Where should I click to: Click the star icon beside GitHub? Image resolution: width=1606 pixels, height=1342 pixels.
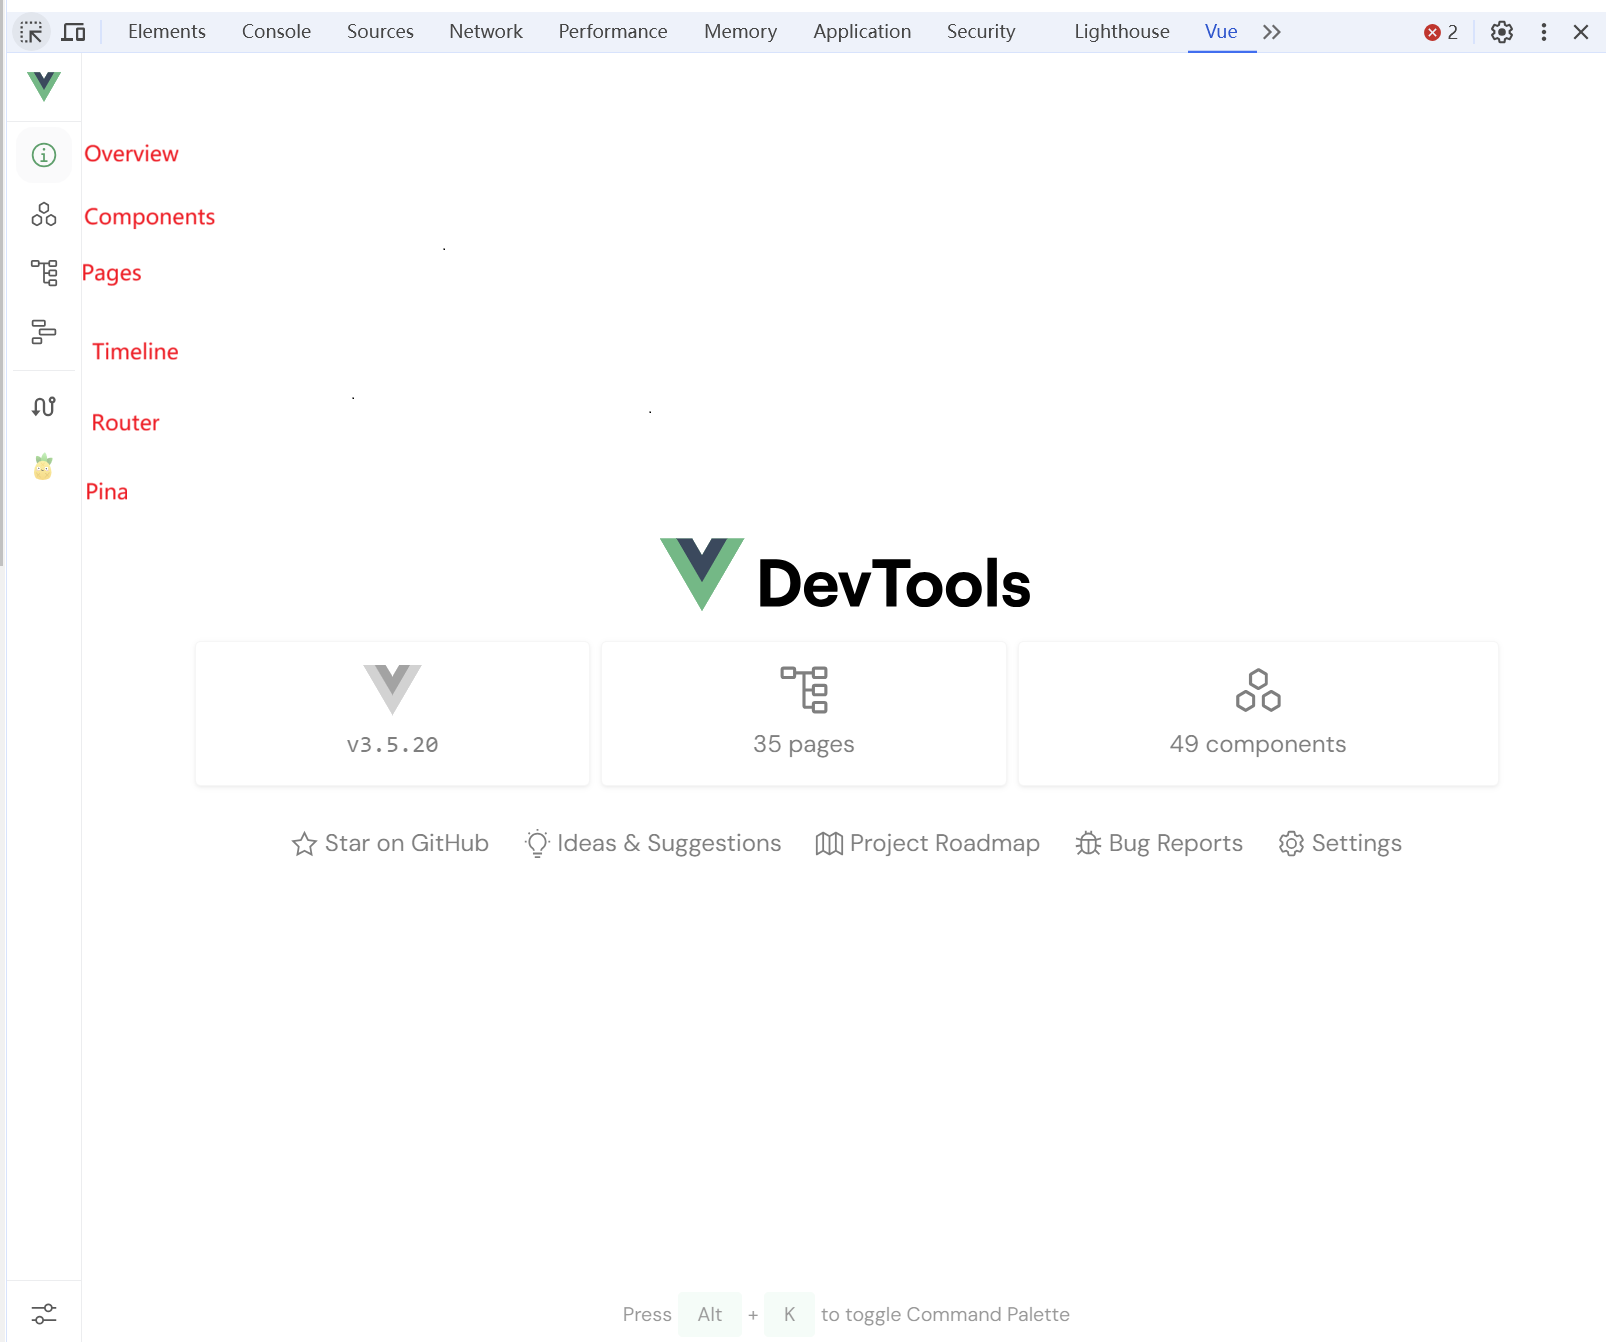point(304,844)
